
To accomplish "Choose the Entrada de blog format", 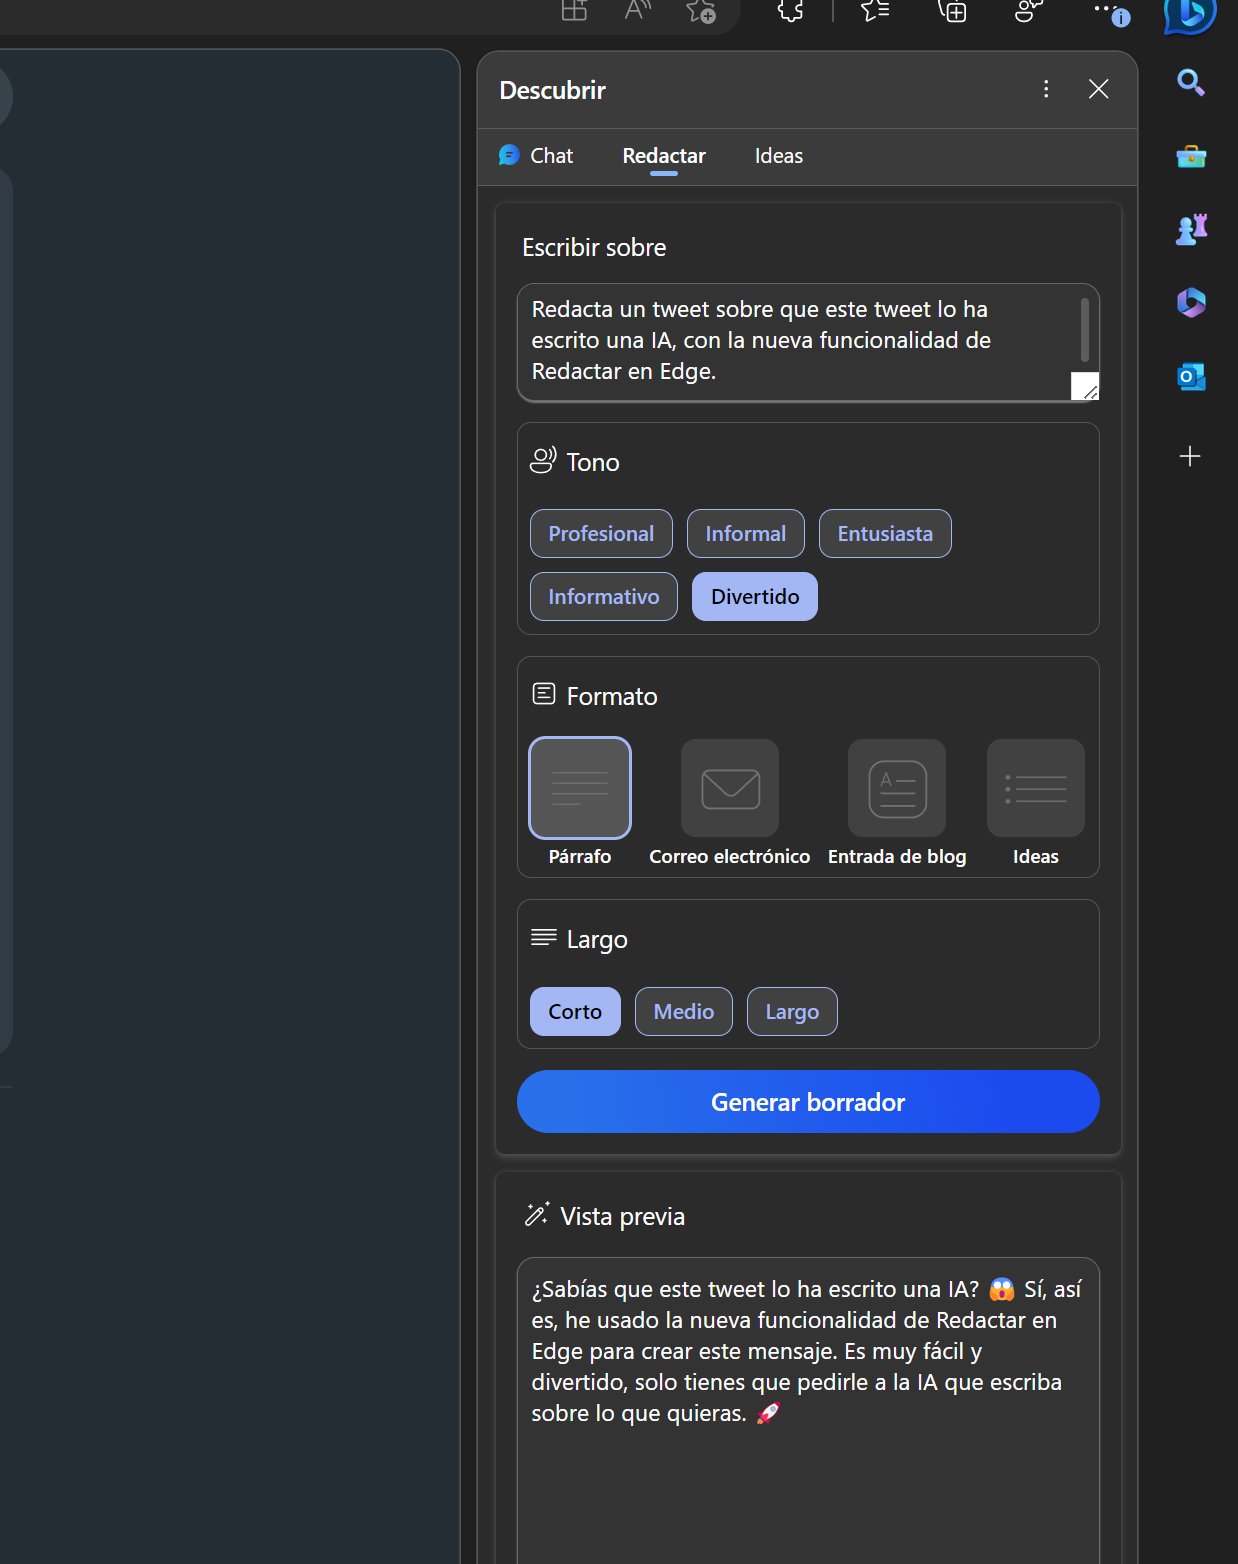I will pyautogui.click(x=897, y=788).
